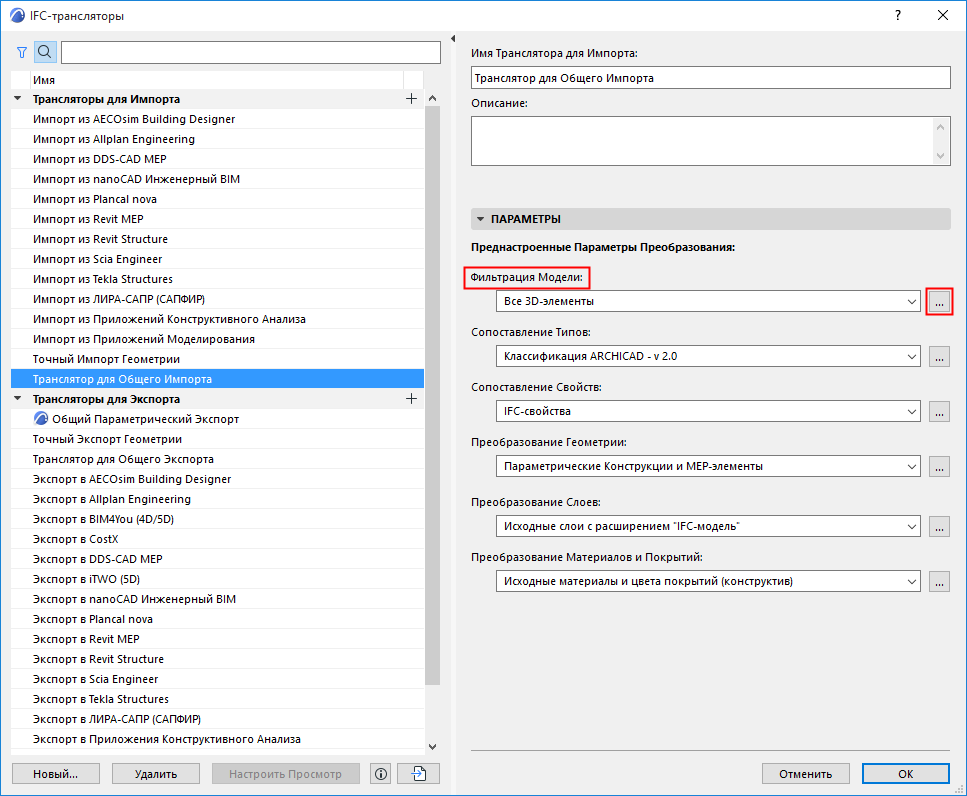
Task: Collapse the Трансляторы для Экспорта group
Action: point(18,399)
